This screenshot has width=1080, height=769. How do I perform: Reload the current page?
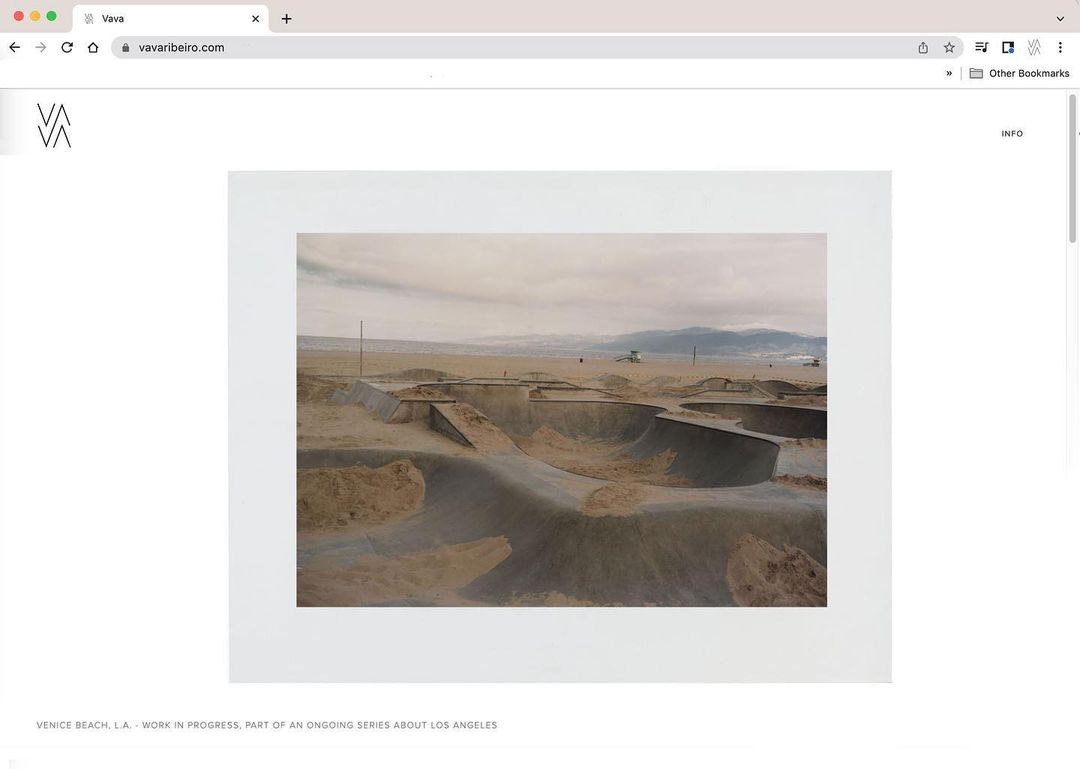[x=67, y=48]
